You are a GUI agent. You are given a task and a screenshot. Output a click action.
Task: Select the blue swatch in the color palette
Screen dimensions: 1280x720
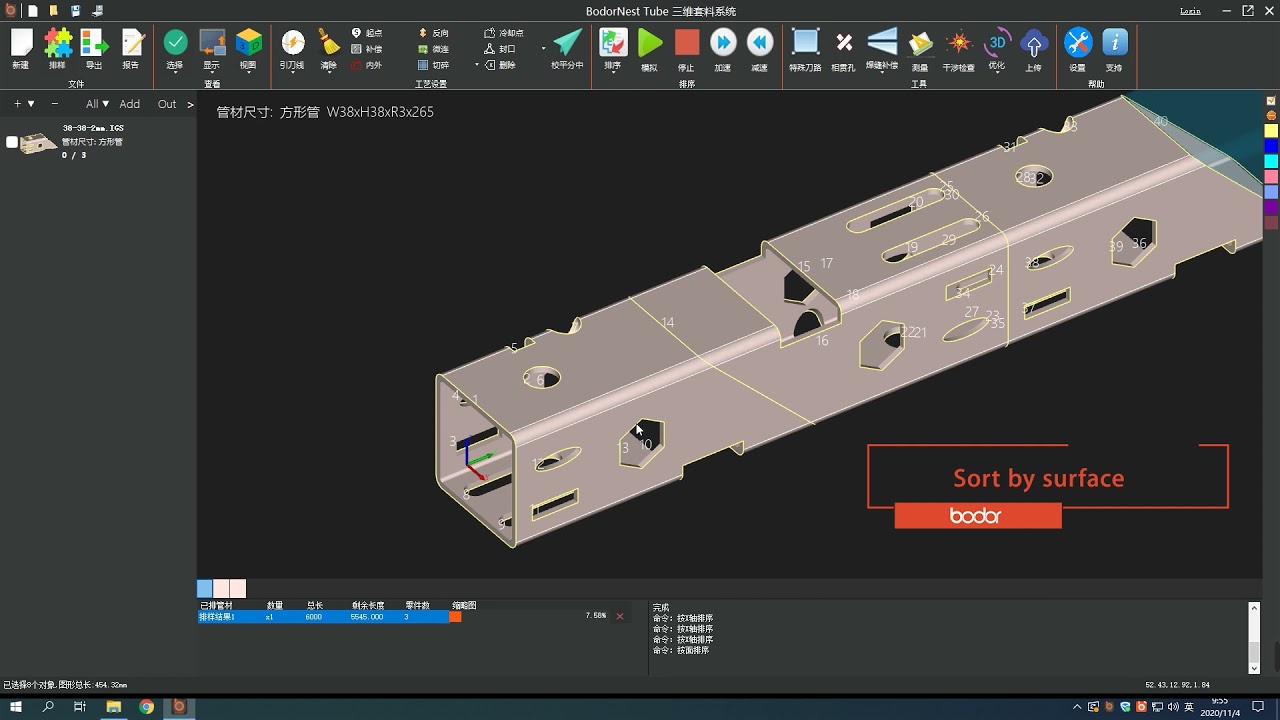click(1271, 146)
